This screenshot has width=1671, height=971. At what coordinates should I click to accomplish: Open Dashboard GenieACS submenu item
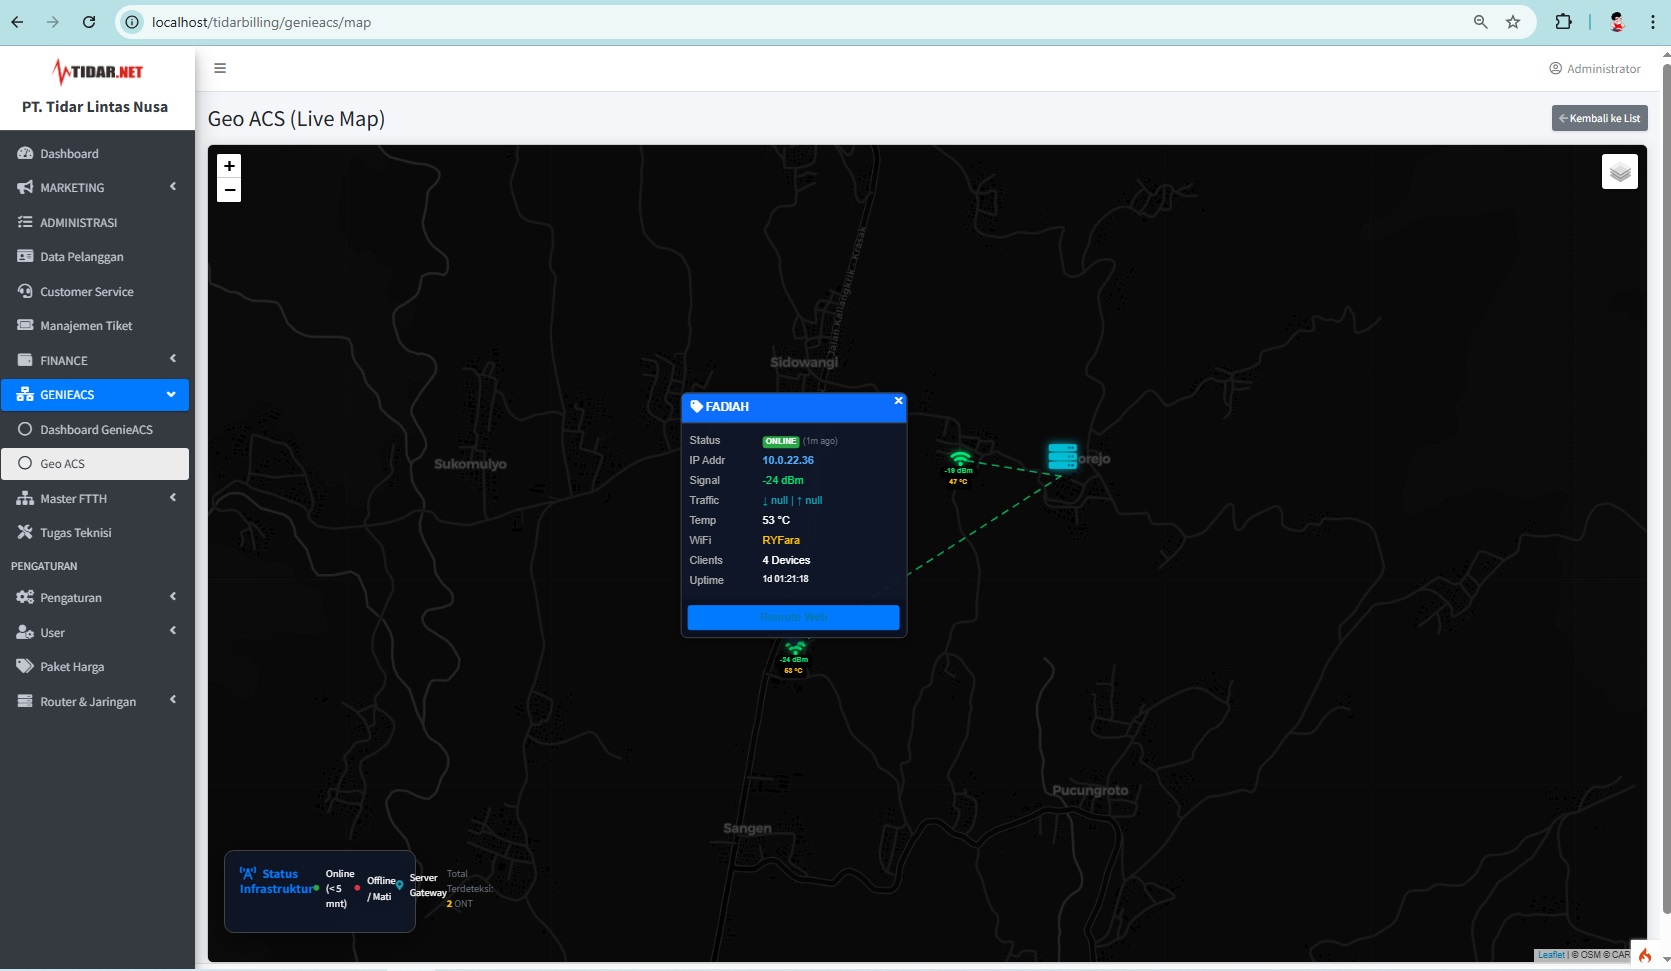[x=97, y=429]
